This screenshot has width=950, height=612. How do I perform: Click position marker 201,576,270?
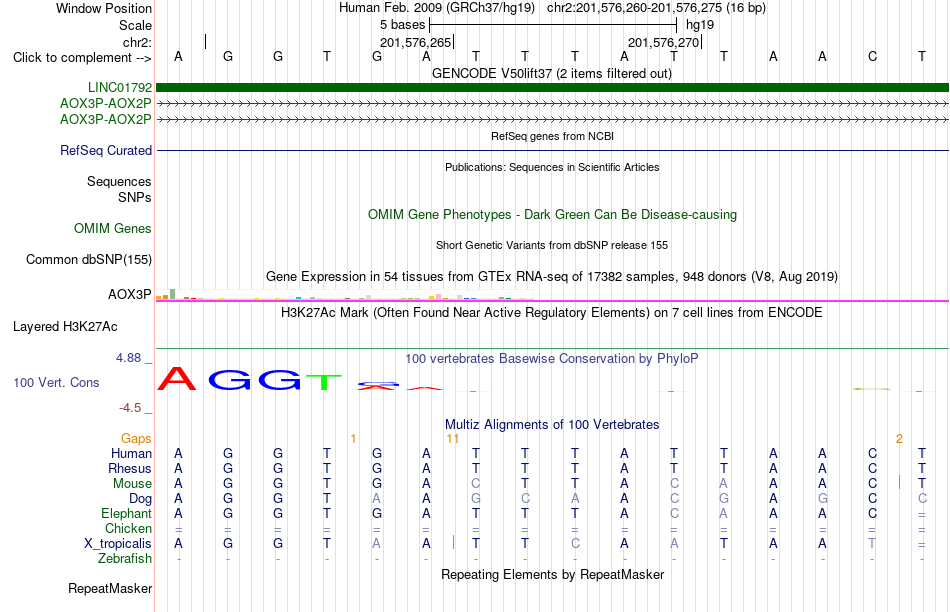[x=663, y=42]
